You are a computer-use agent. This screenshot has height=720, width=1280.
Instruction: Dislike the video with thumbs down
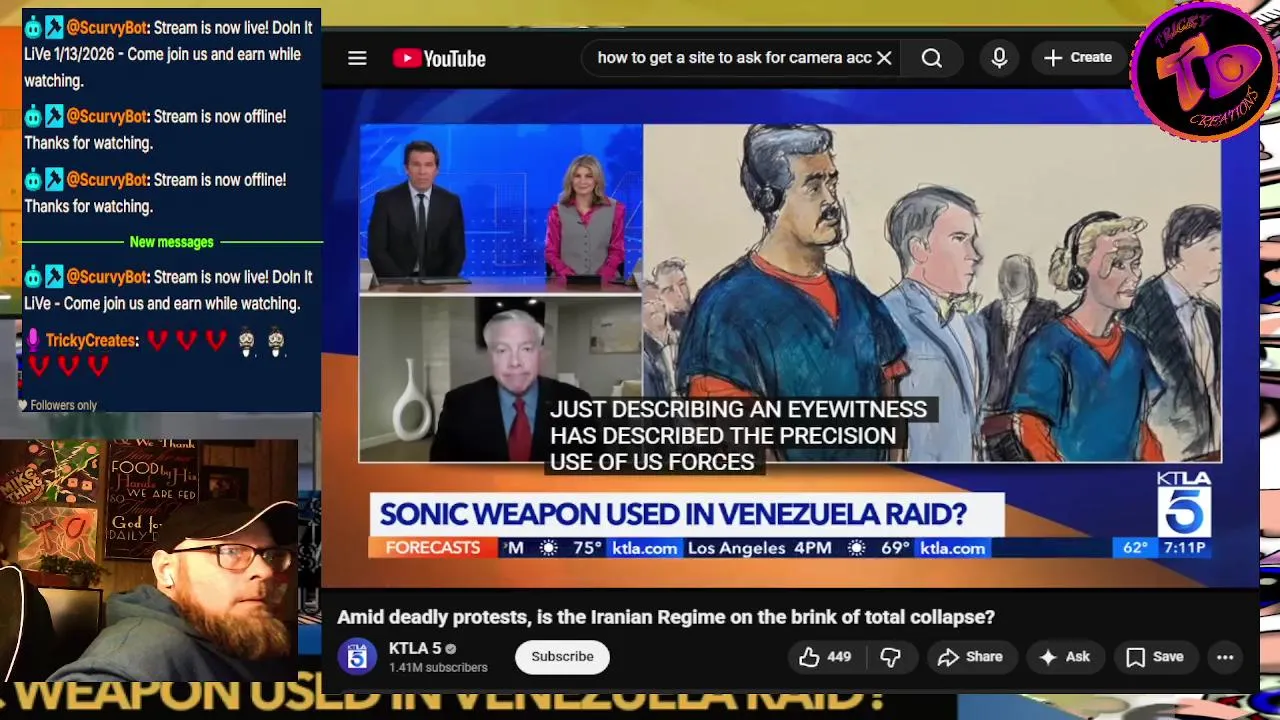click(x=890, y=657)
